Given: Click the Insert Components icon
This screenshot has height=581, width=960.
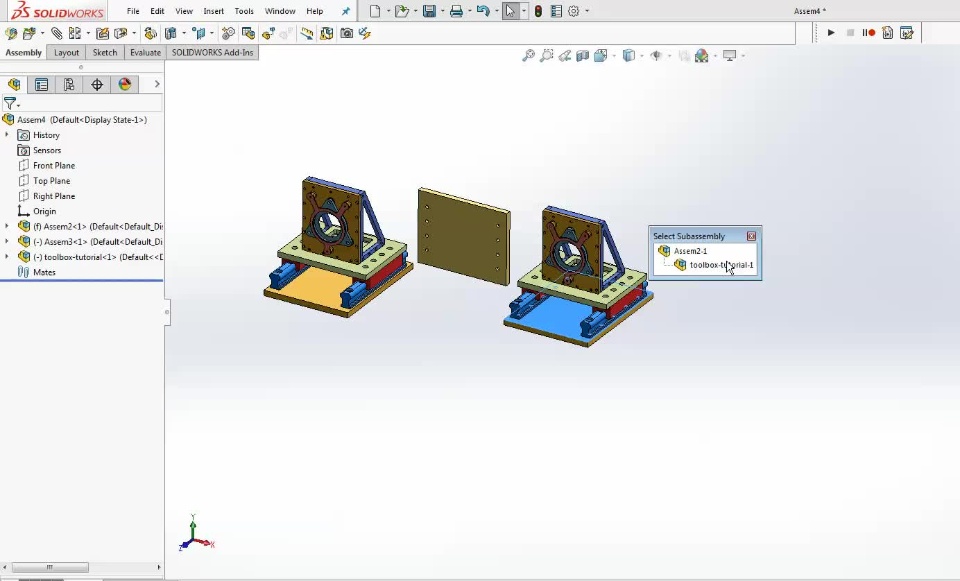Looking at the screenshot, I should click(x=29, y=33).
